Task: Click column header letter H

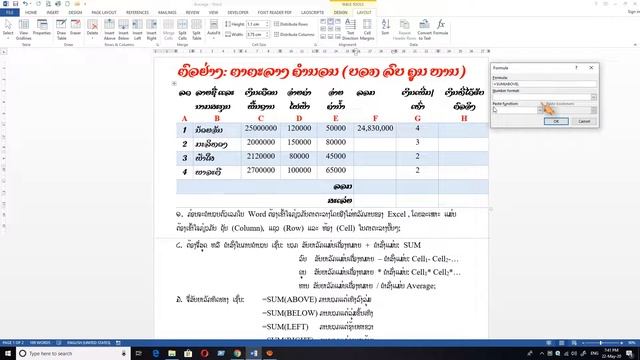Action: point(464,118)
